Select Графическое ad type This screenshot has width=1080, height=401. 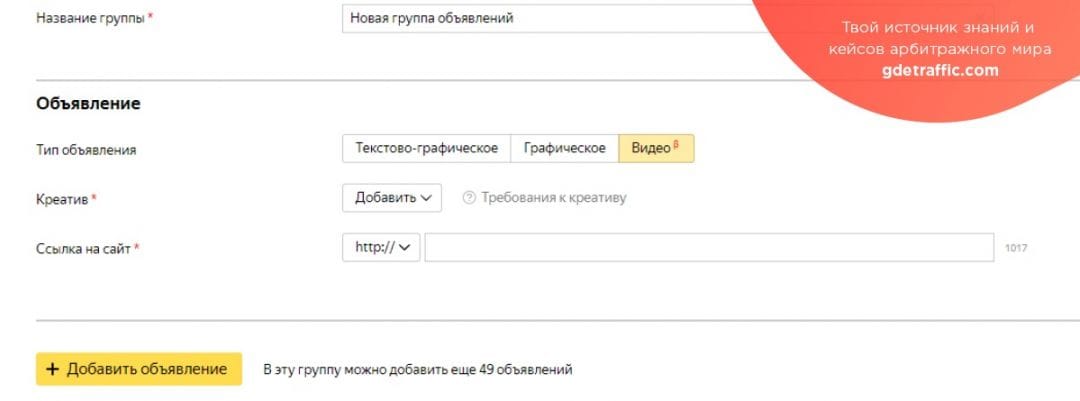(x=564, y=148)
